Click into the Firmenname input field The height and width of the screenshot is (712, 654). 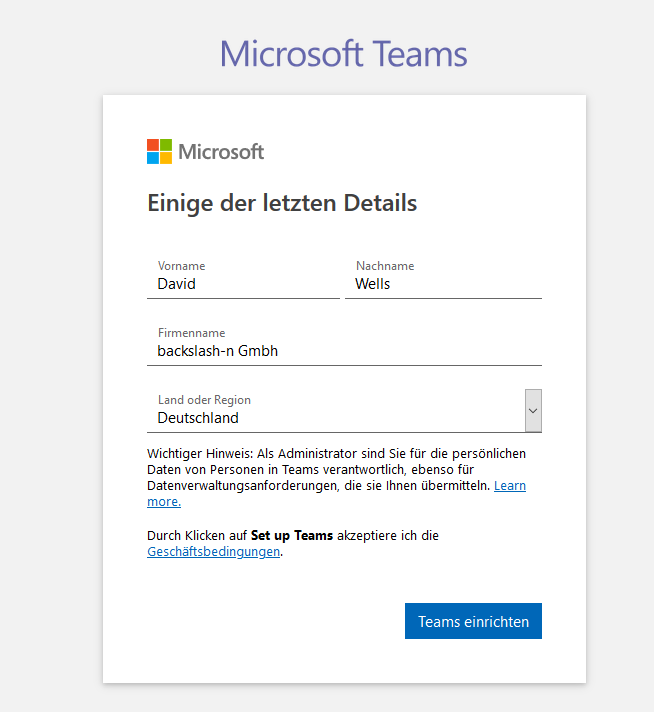click(344, 351)
